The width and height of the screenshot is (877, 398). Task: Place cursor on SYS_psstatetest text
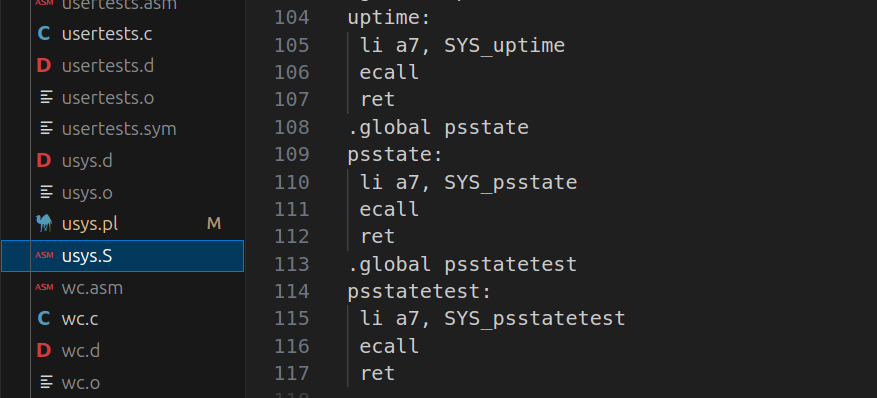[x=534, y=319]
